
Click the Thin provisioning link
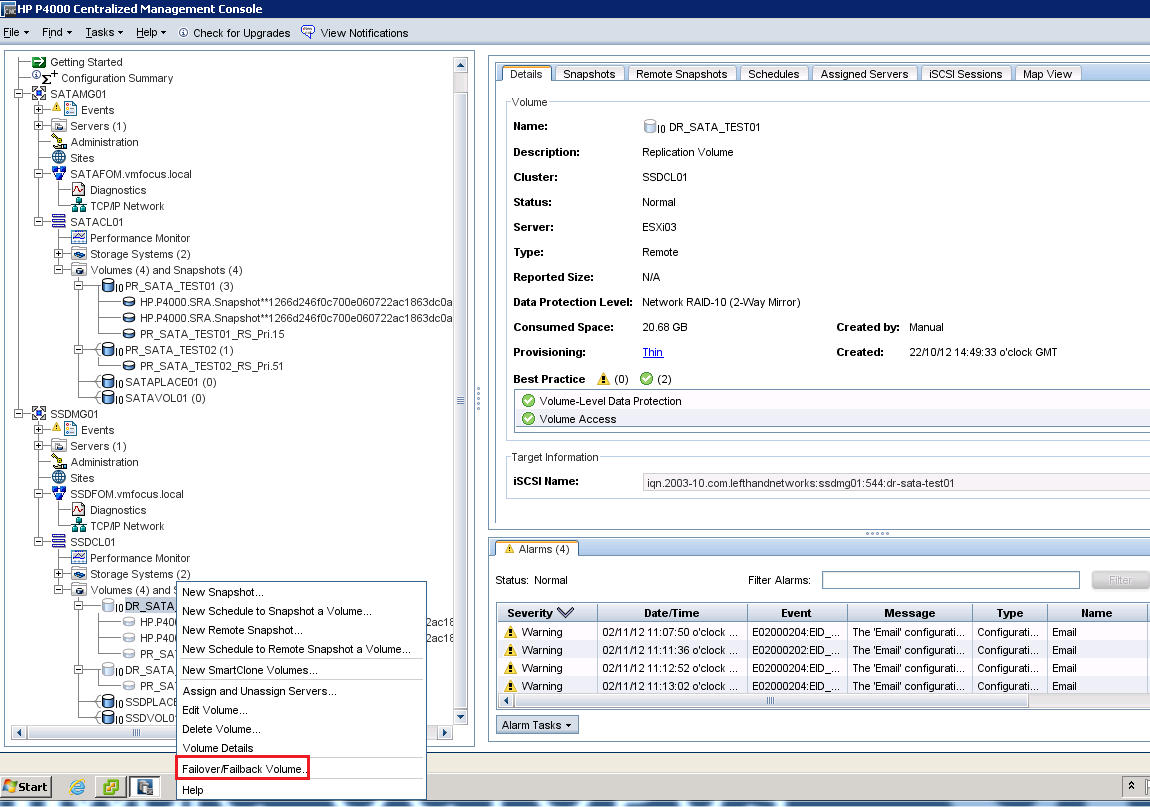[x=652, y=352]
